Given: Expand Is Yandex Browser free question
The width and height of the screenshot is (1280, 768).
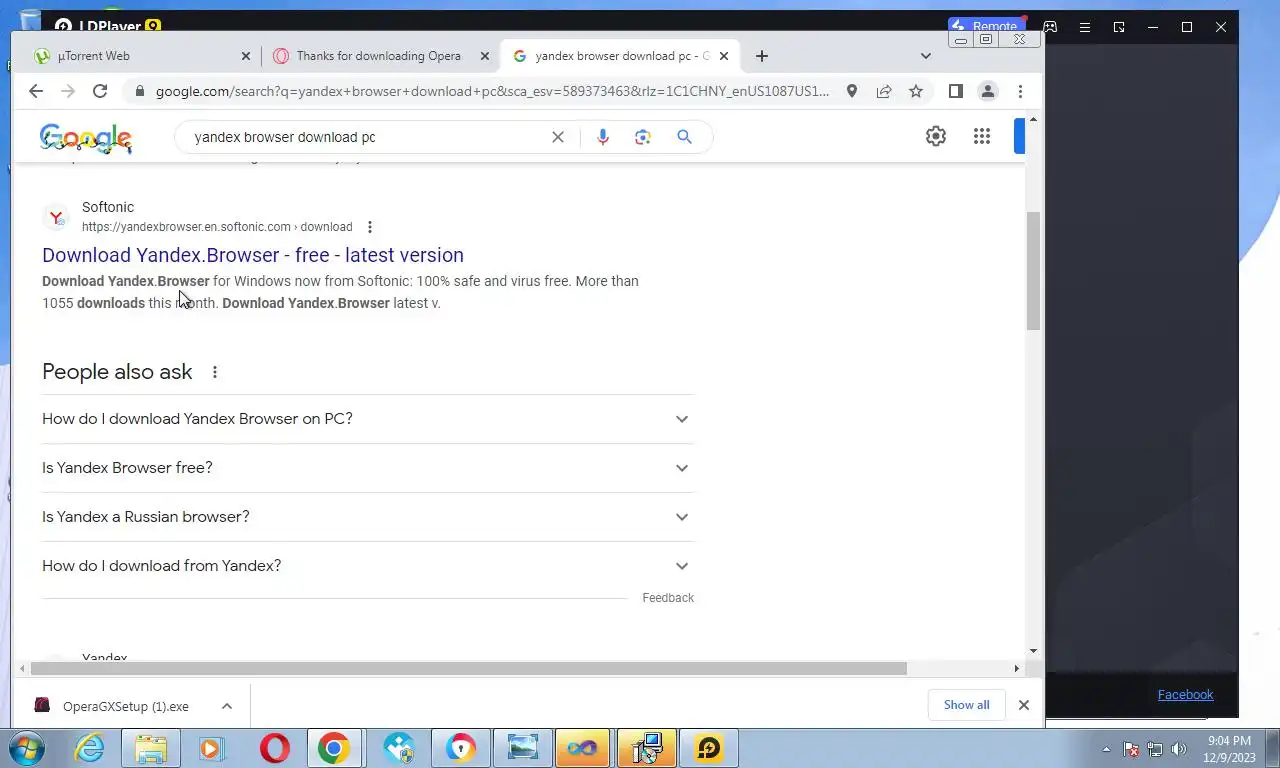Looking at the screenshot, I should tap(367, 468).
